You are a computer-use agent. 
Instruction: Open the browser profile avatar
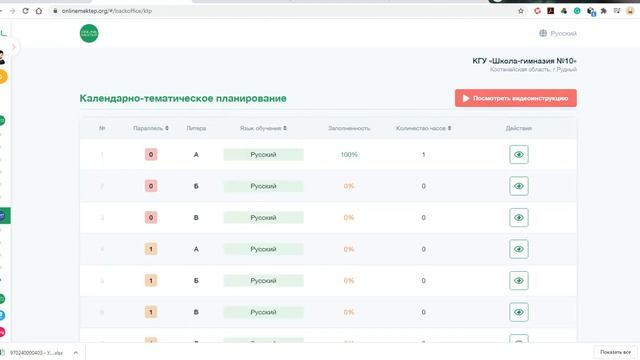[x=630, y=11]
